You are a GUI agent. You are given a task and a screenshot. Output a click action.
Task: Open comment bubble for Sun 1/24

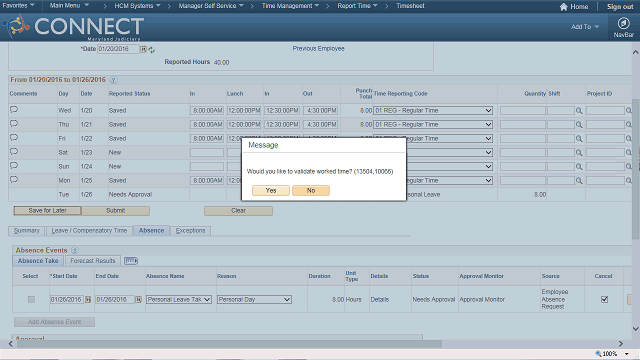pos(14,165)
